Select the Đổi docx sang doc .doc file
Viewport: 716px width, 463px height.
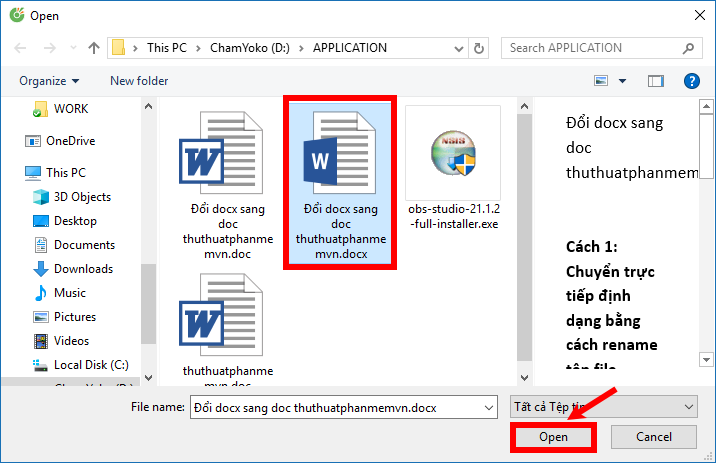click(x=227, y=186)
